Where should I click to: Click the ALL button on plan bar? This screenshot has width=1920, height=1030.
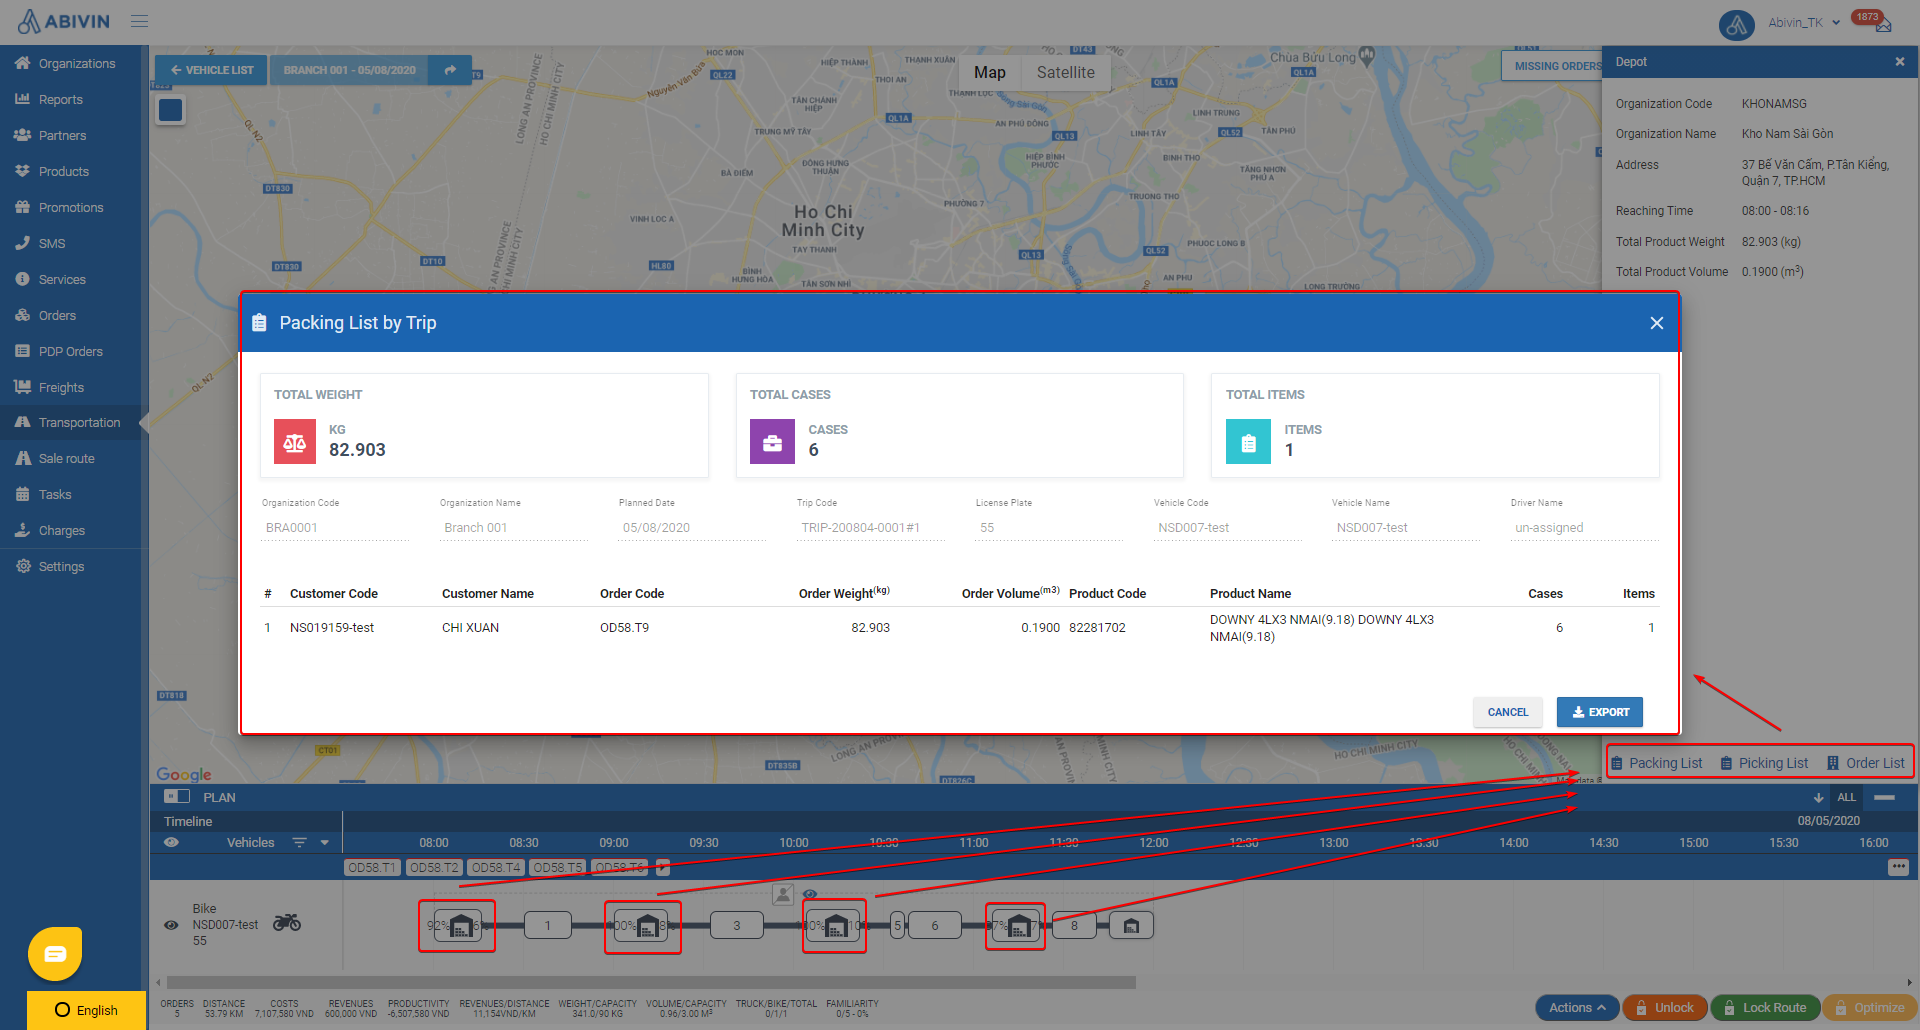tap(1846, 797)
